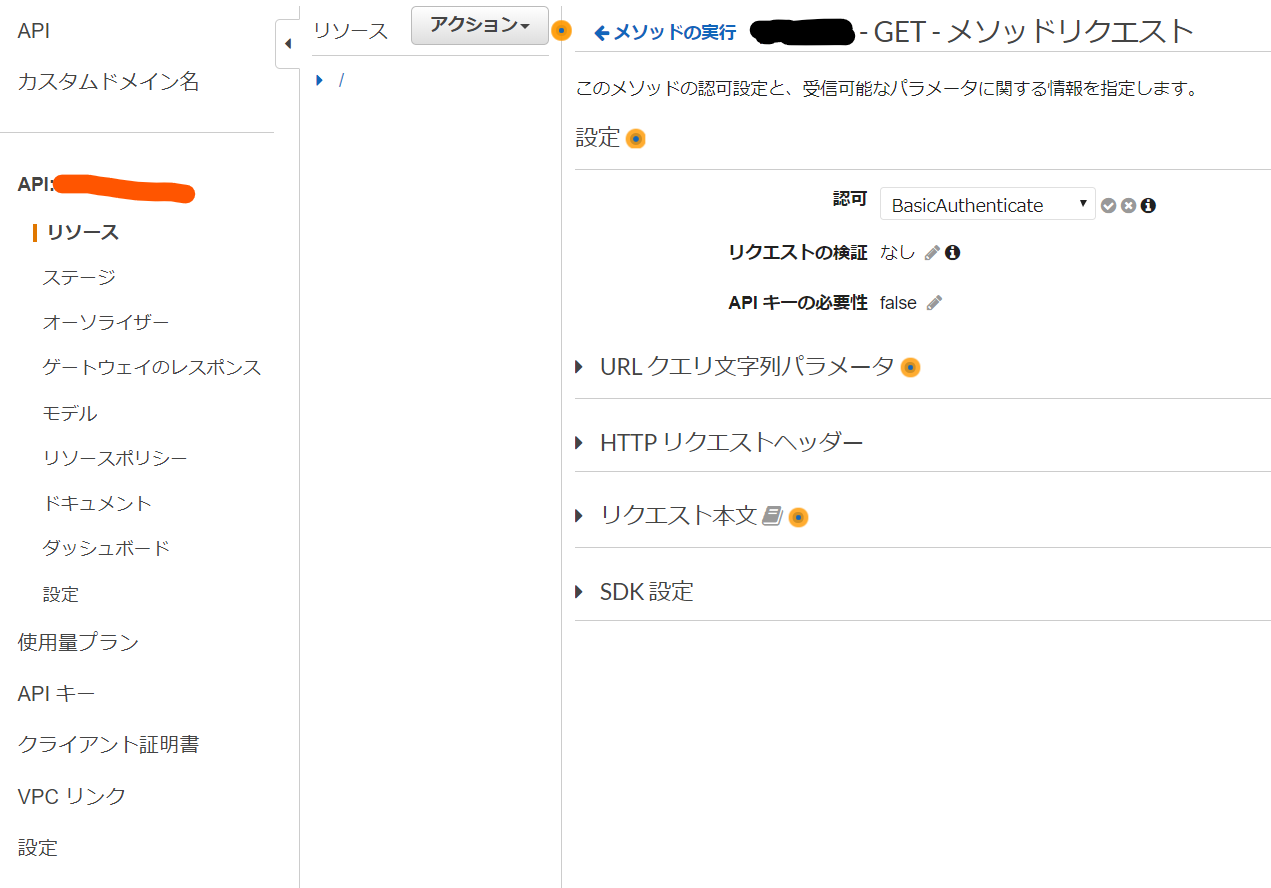This screenshot has height=888, width=1271.
Task: Select オーソライザー in the sidebar
Action: [105, 322]
